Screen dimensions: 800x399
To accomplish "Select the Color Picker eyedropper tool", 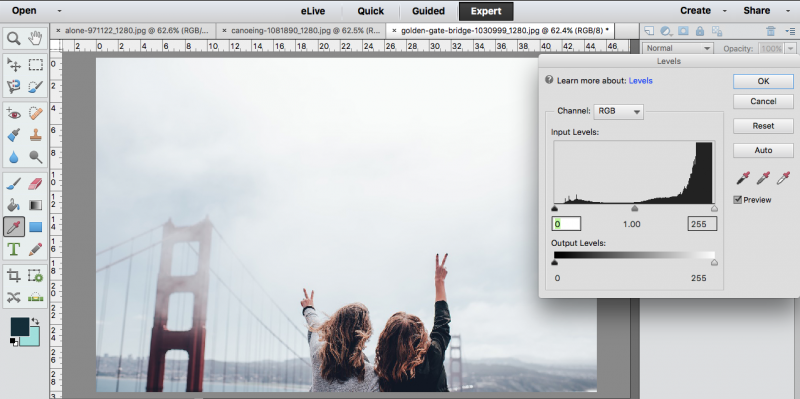I will click(x=14, y=227).
